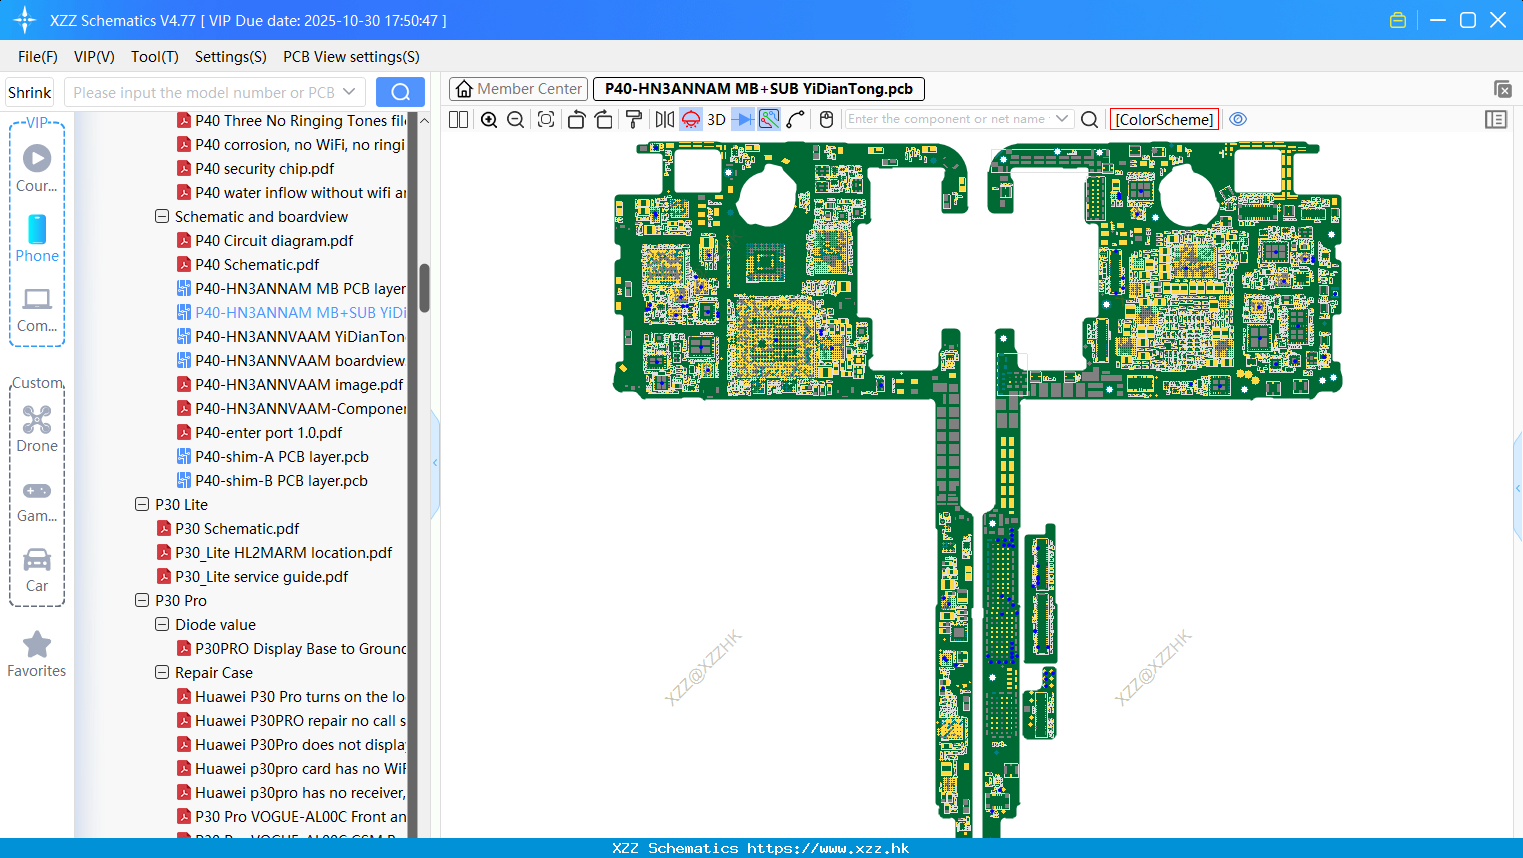Viewport: 1523px width, 858px height.
Task: Click the Shrink button
Action: pyautogui.click(x=29, y=92)
